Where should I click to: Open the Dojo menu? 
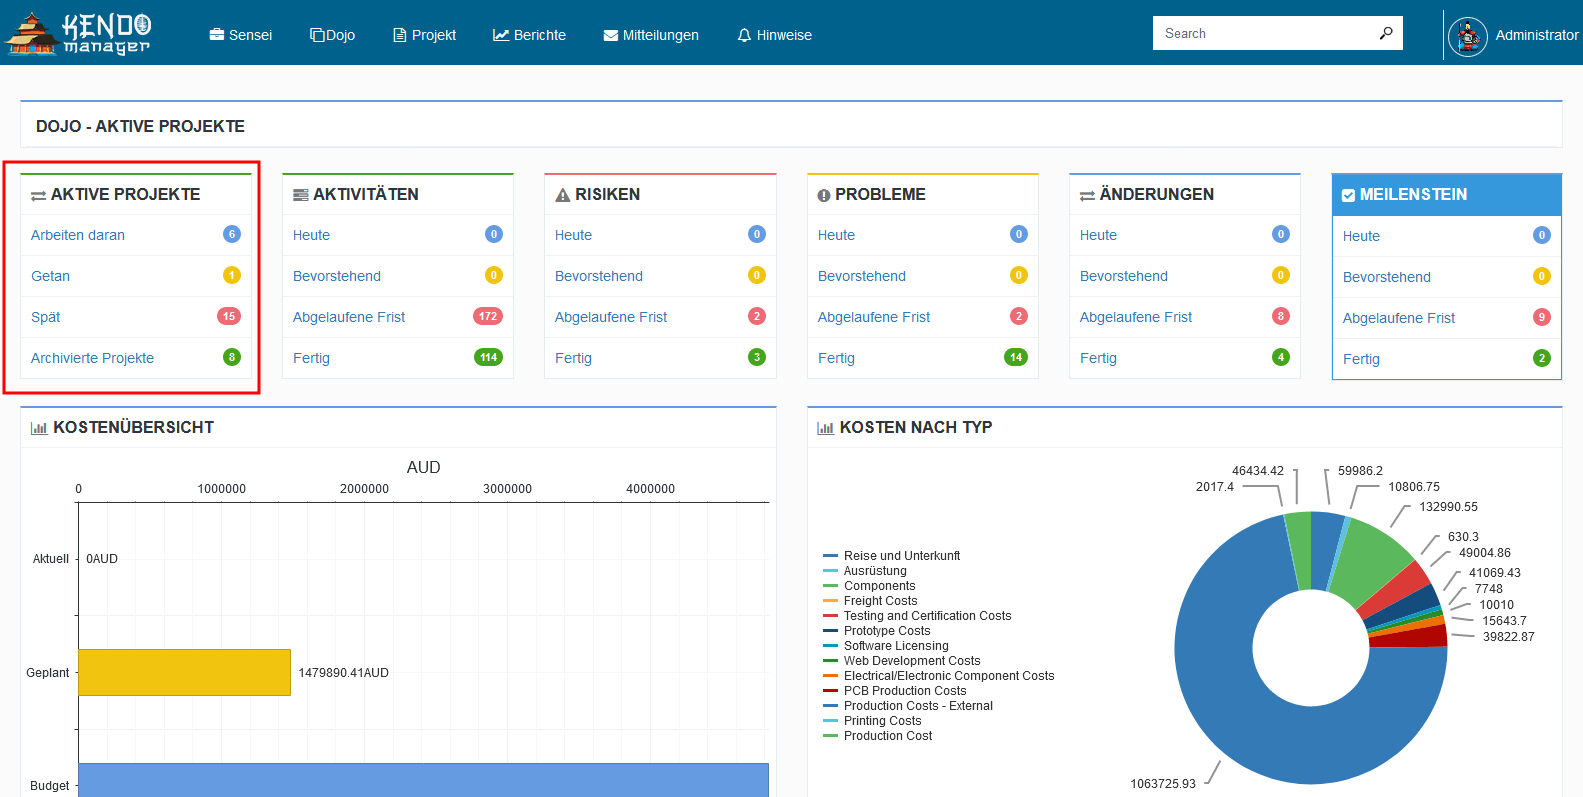pyautogui.click(x=332, y=35)
